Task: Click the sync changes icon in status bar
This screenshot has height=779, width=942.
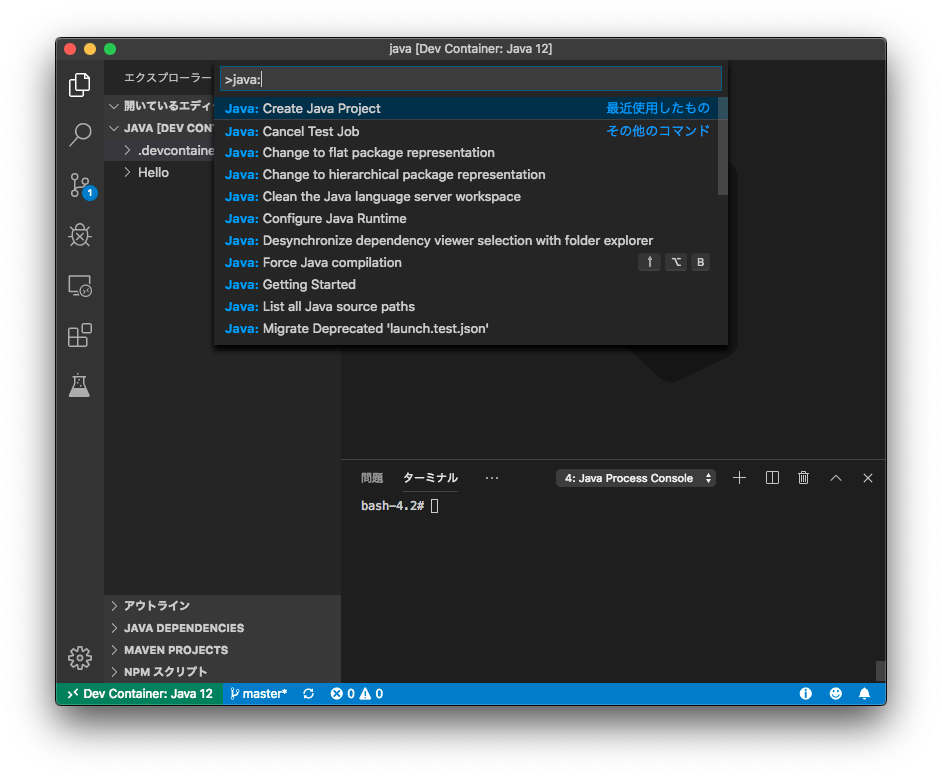Action: [309, 694]
